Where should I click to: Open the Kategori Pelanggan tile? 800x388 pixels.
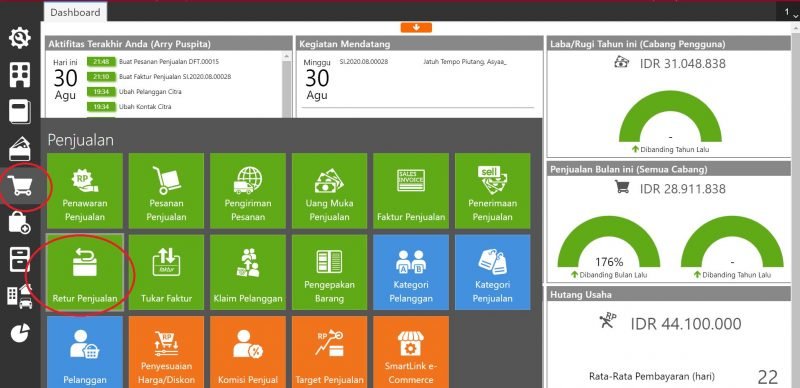pyautogui.click(x=411, y=272)
